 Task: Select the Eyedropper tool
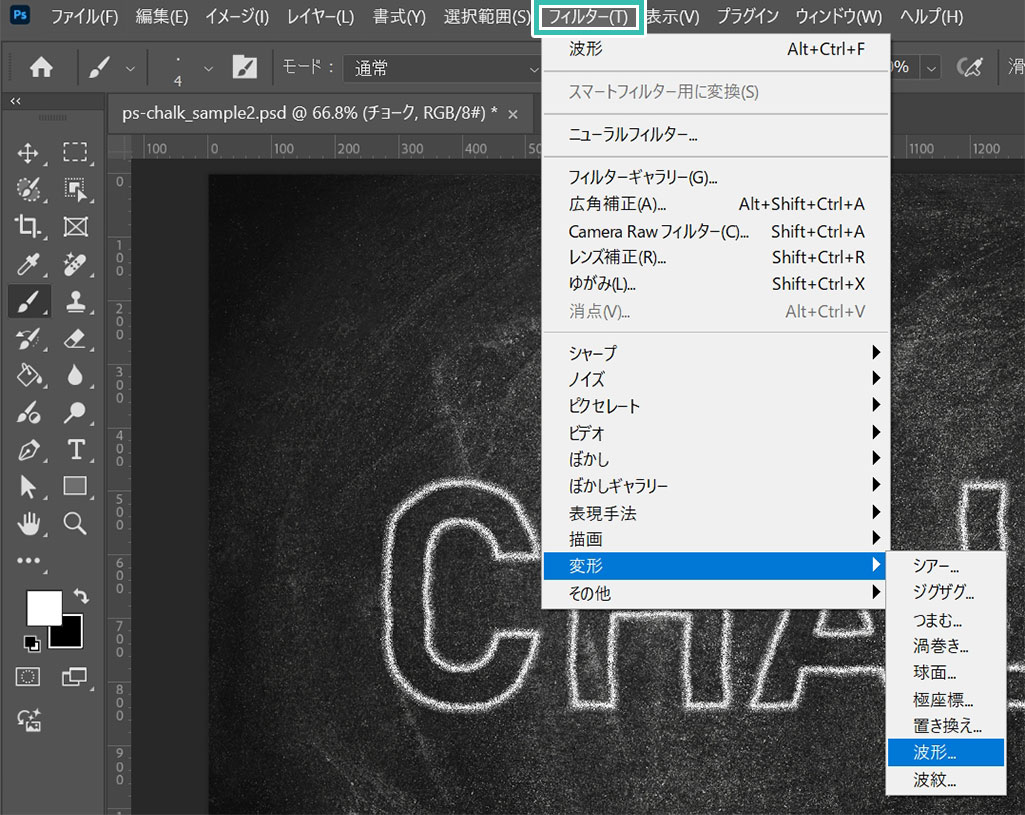pos(28,265)
